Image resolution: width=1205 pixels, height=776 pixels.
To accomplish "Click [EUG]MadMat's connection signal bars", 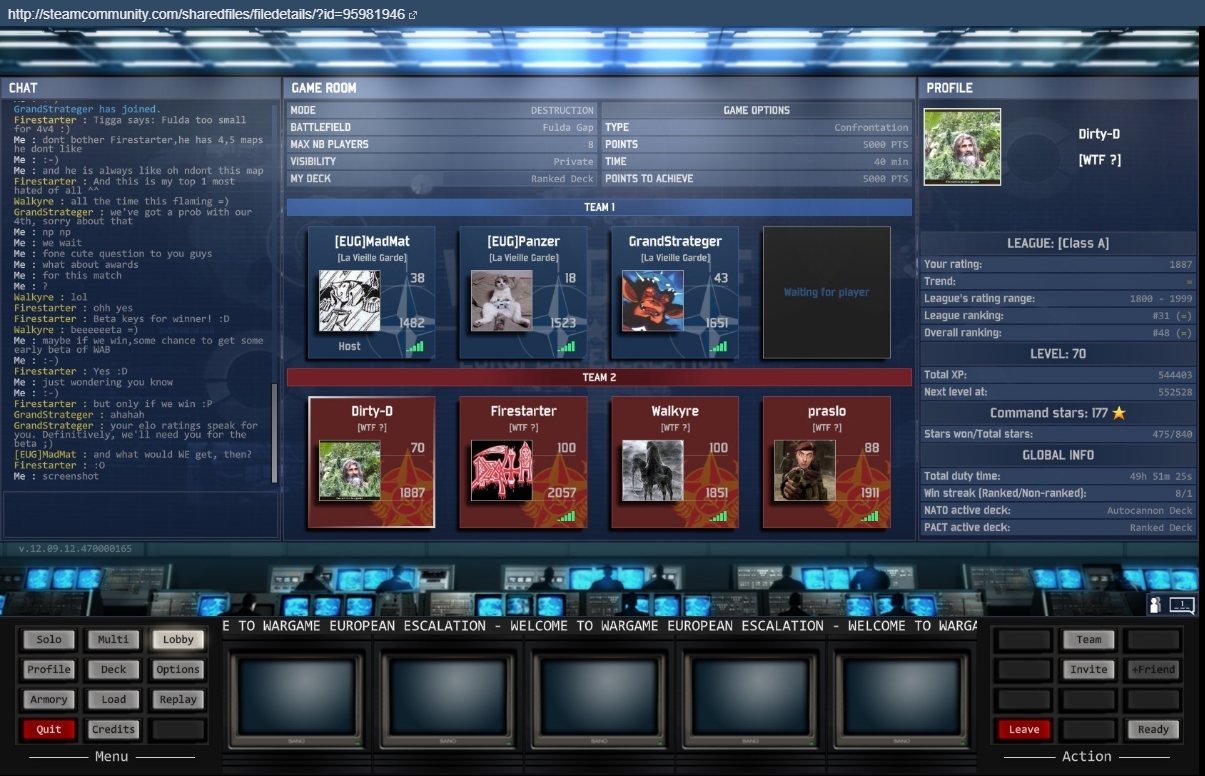I will (415, 347).
